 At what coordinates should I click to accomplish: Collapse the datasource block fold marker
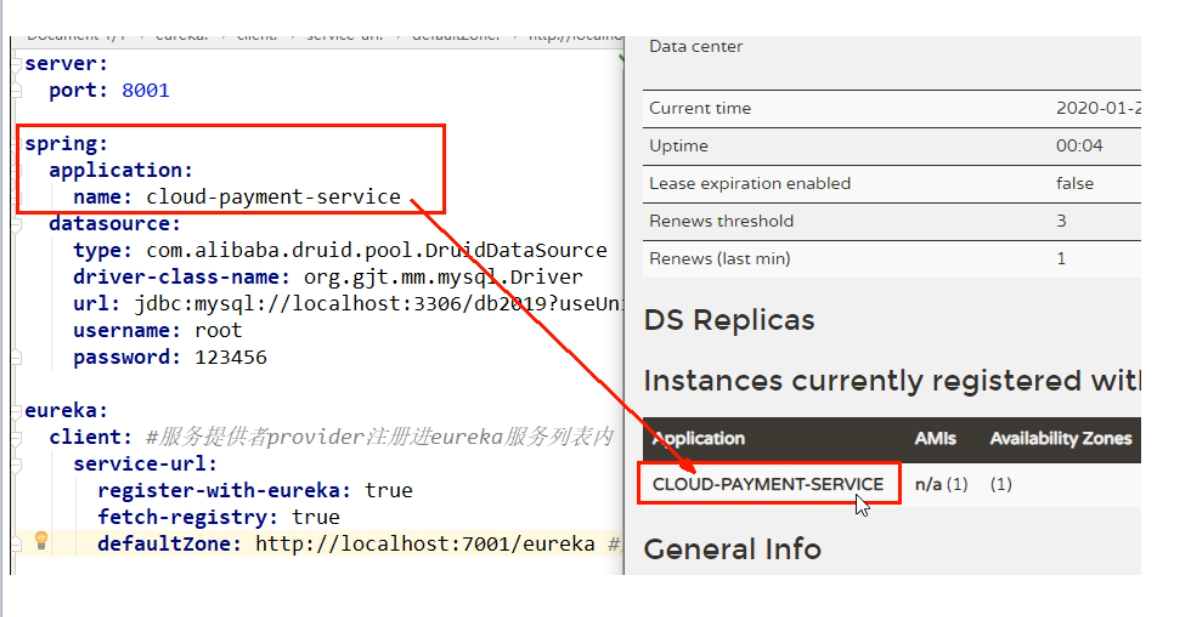click(x=16, y=224)
